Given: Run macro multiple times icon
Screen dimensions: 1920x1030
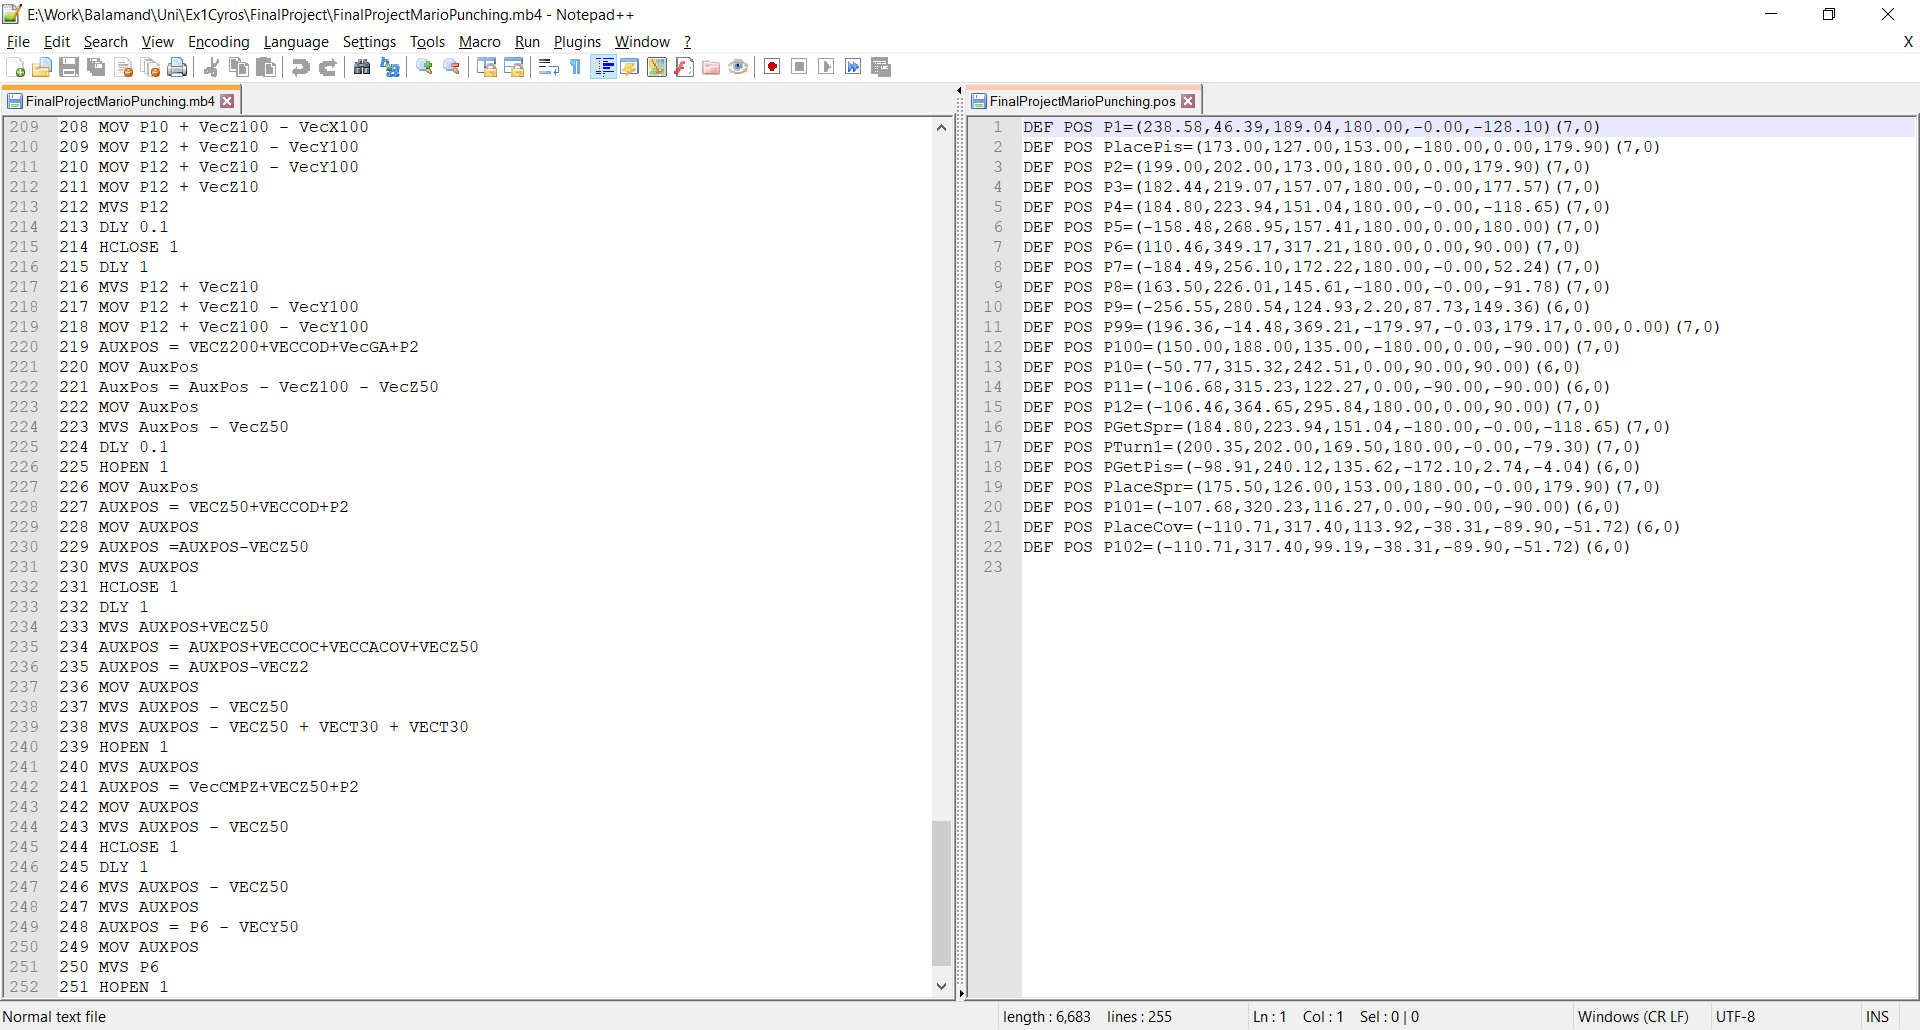Looking at the screenshot, I should pos(853,67).
